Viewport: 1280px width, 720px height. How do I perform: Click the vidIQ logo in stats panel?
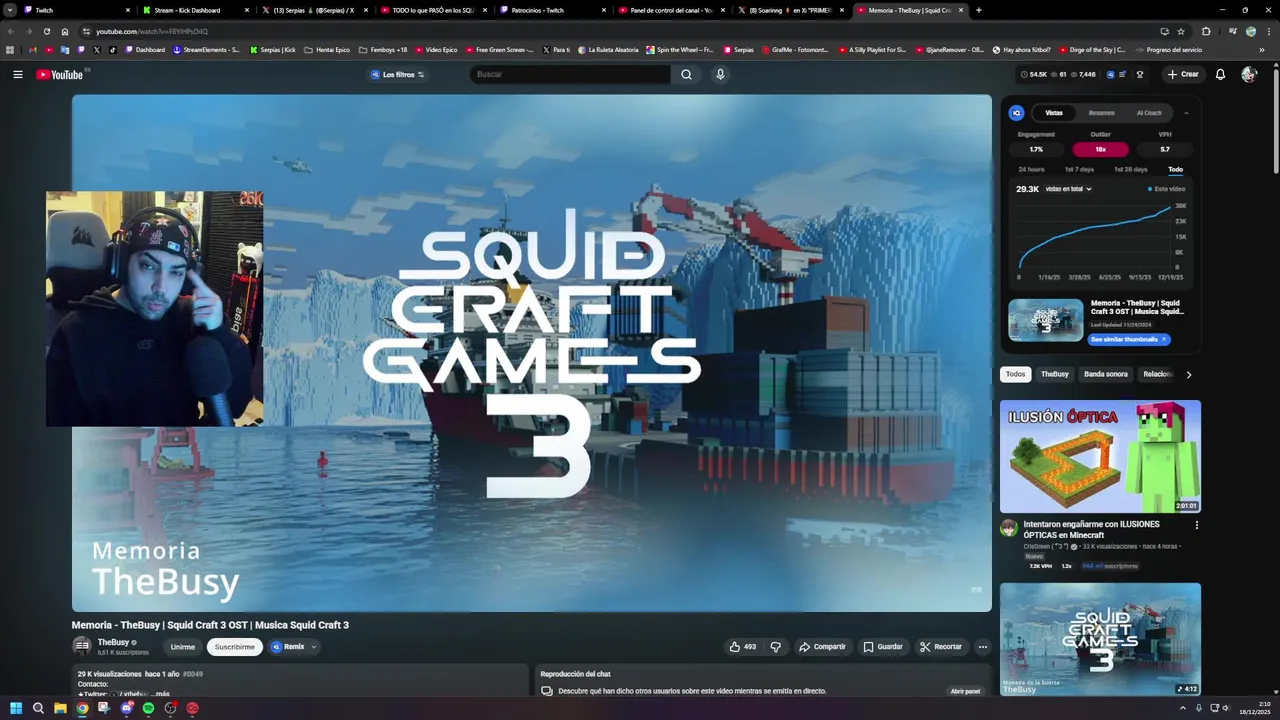point(1016,113)
